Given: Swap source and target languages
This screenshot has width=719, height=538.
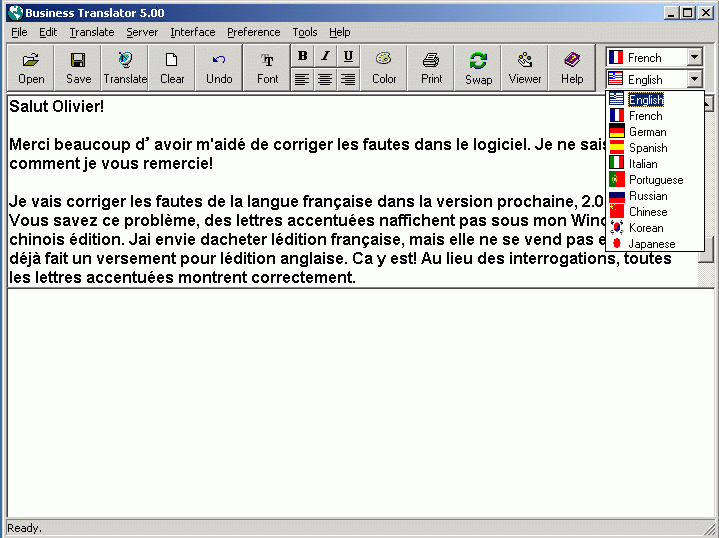Looking at the screenshot, I should click(x=478, y=68).
